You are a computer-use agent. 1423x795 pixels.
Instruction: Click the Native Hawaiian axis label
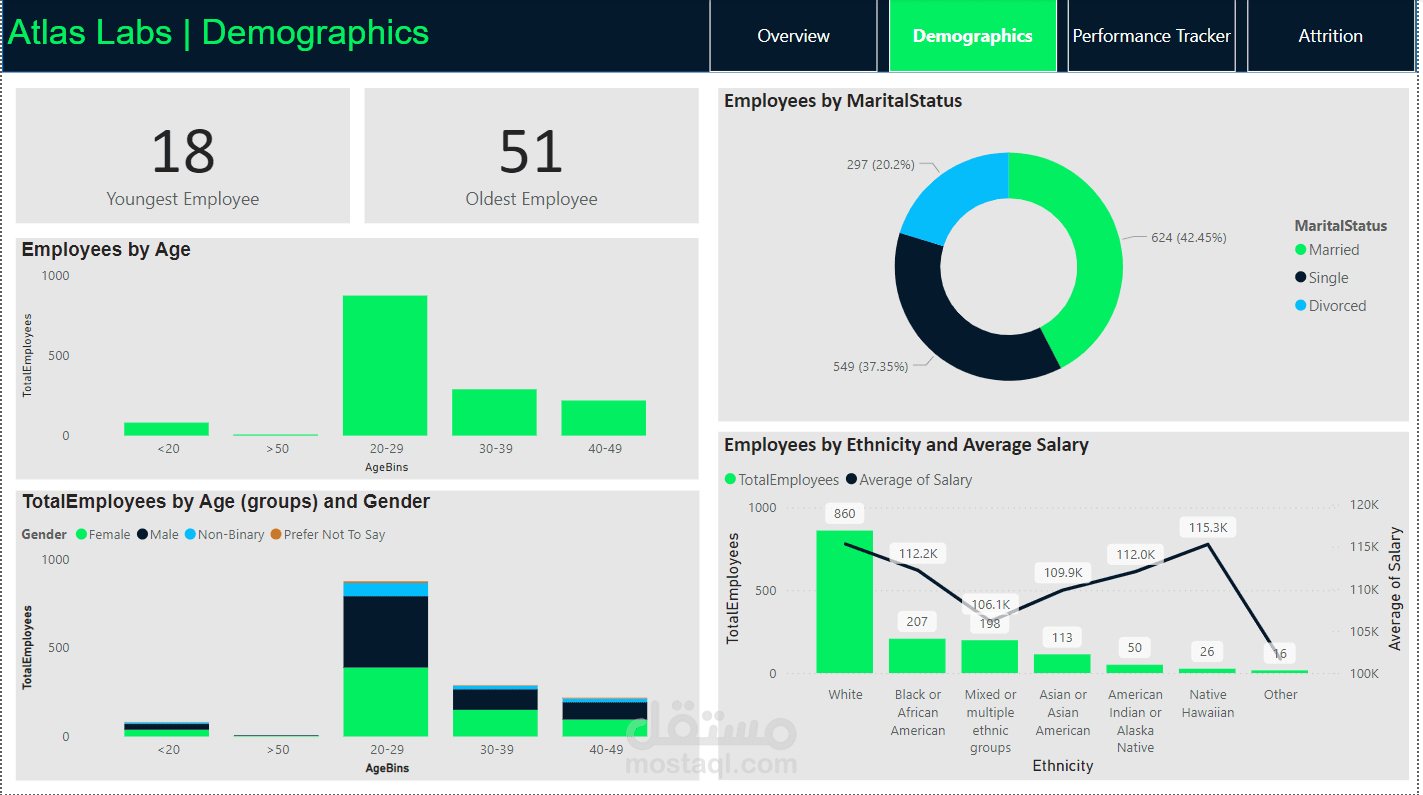point(1208,704)
